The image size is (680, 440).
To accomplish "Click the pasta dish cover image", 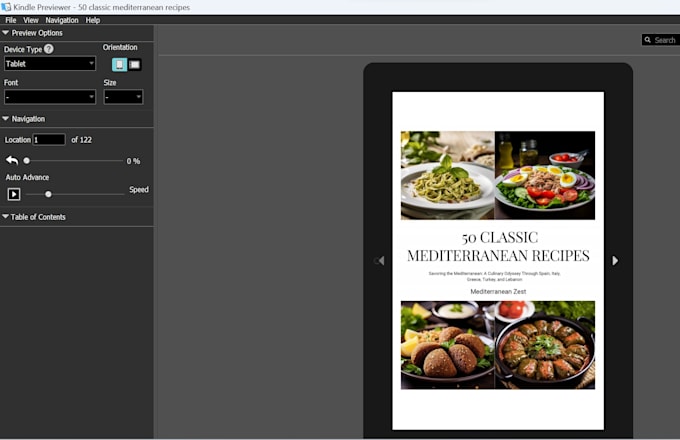I will [x=448, y=175].
